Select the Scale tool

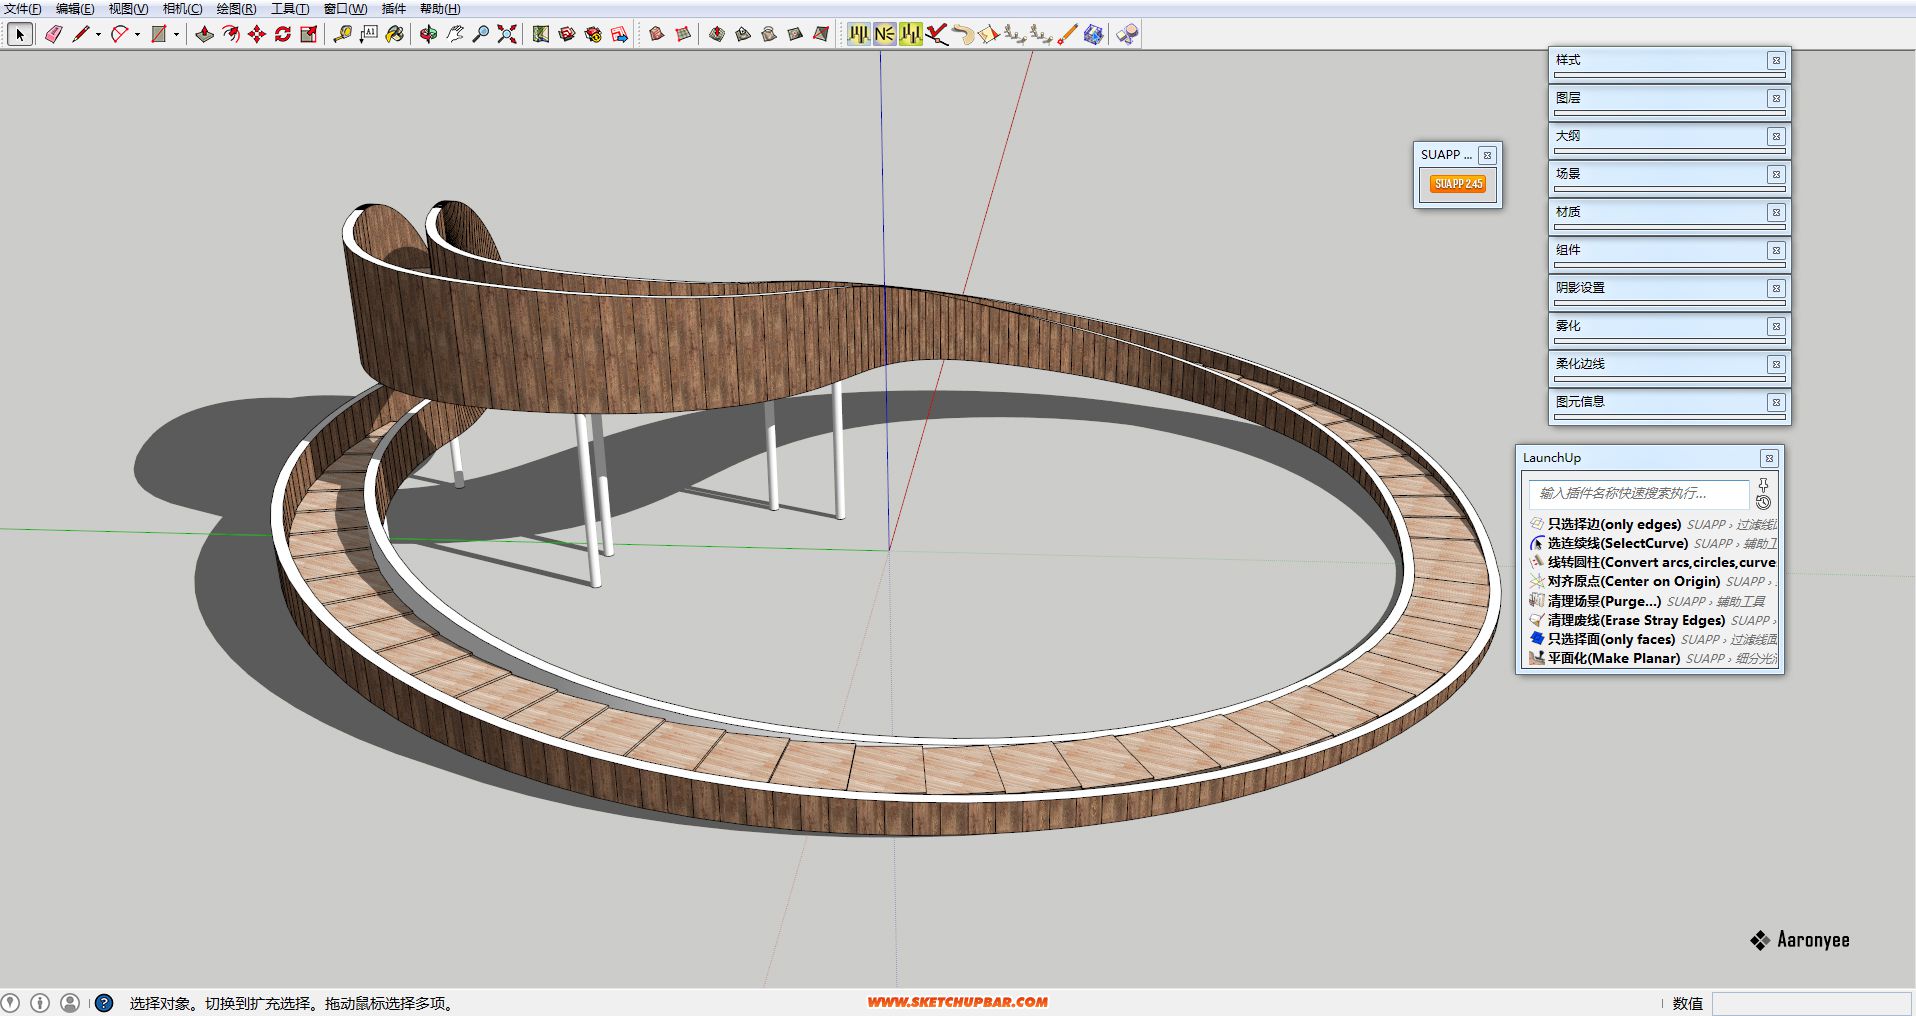pos(308,34)
